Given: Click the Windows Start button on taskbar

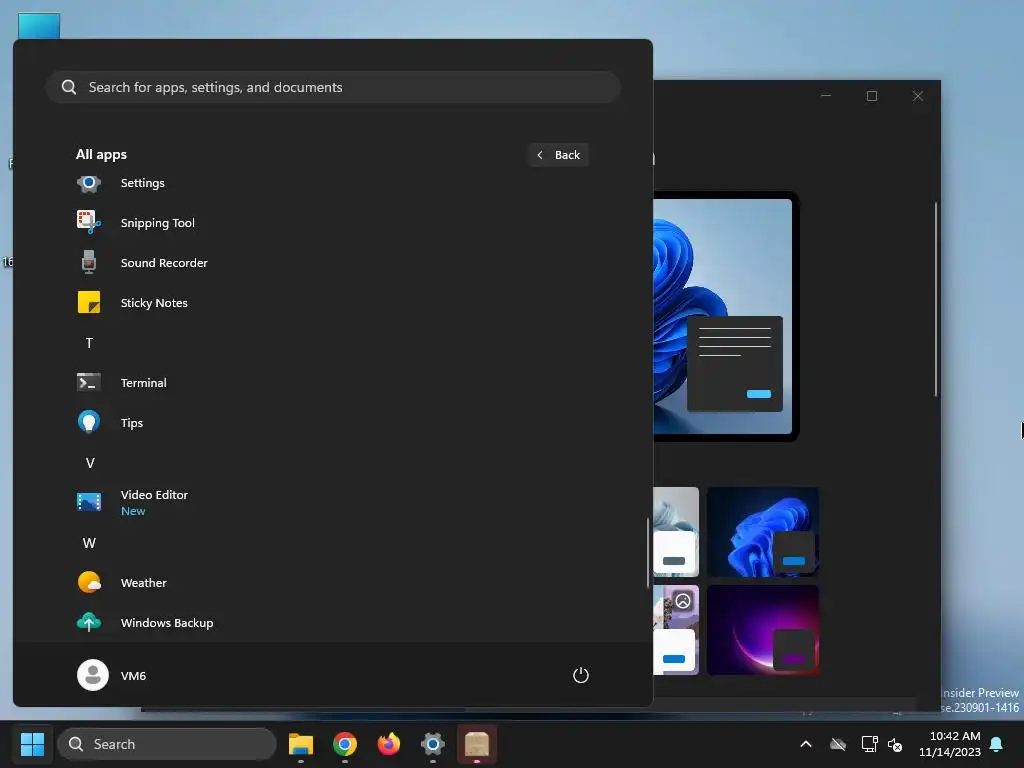Looking at the screenshot, I should pyautogui.click(x=32, y=744).
